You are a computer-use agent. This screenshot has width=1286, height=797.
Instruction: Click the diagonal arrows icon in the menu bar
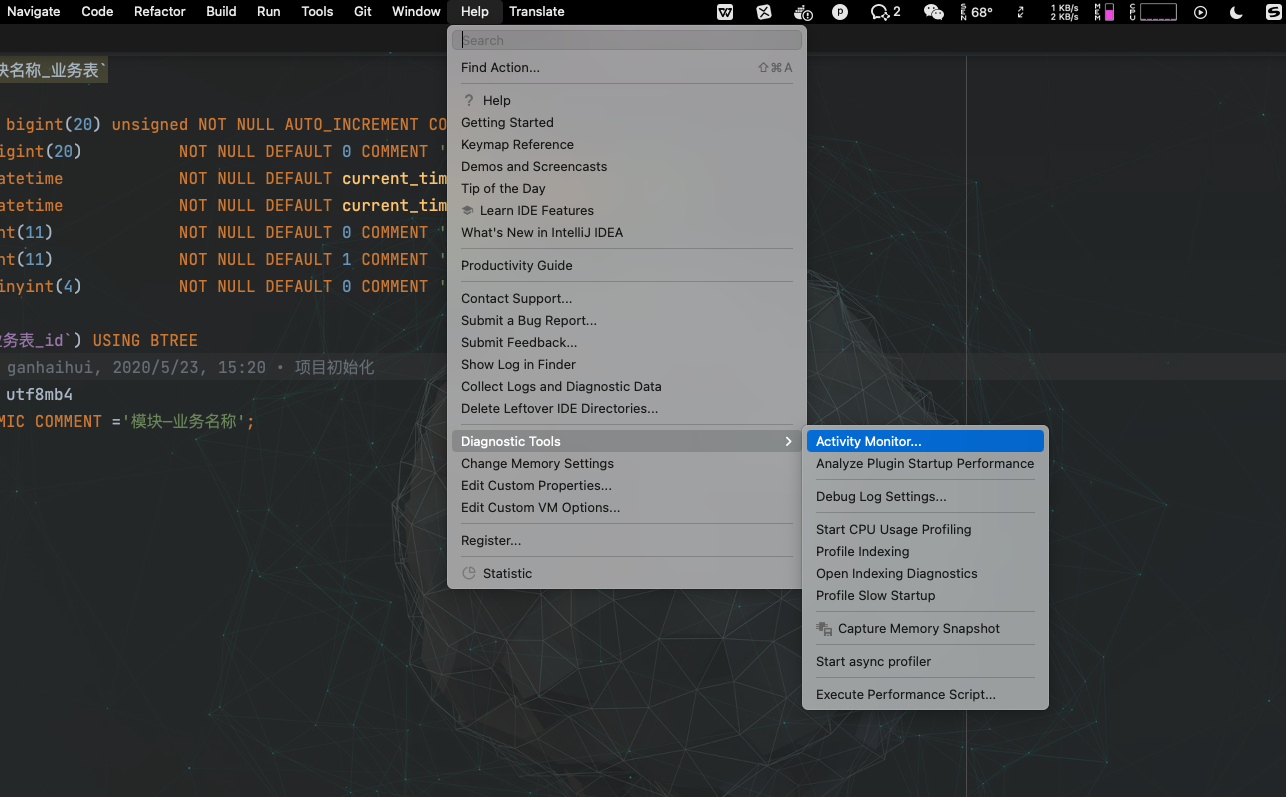[x=1020, y=12]
